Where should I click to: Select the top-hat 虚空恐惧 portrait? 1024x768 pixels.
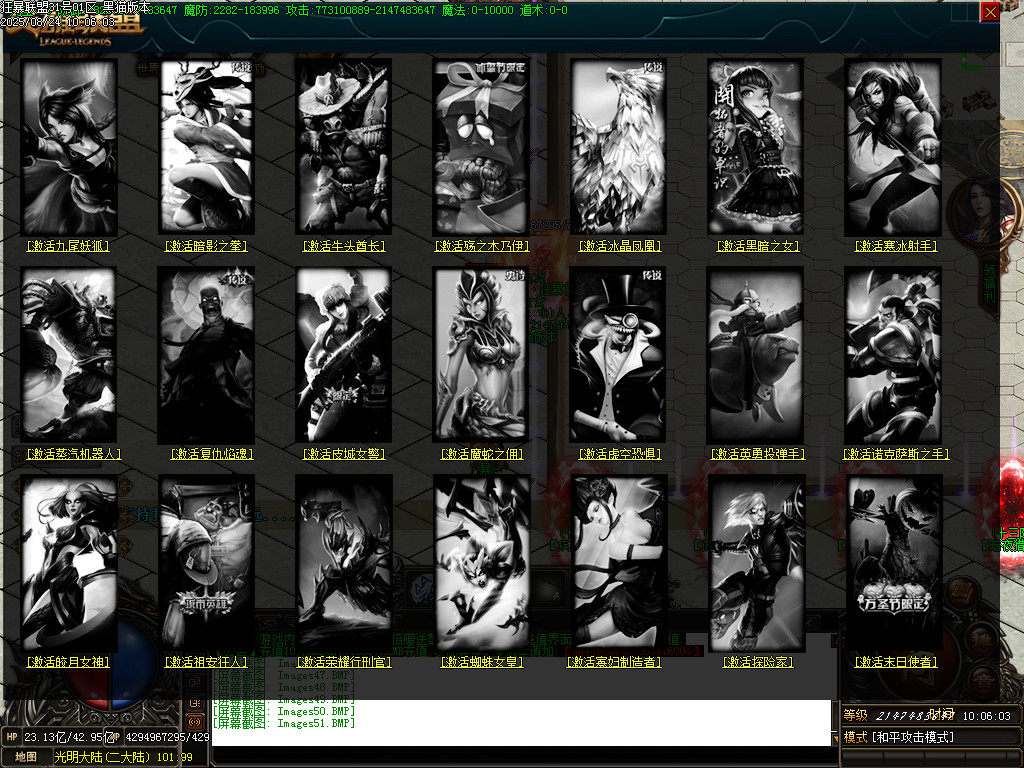coord(618,355)
